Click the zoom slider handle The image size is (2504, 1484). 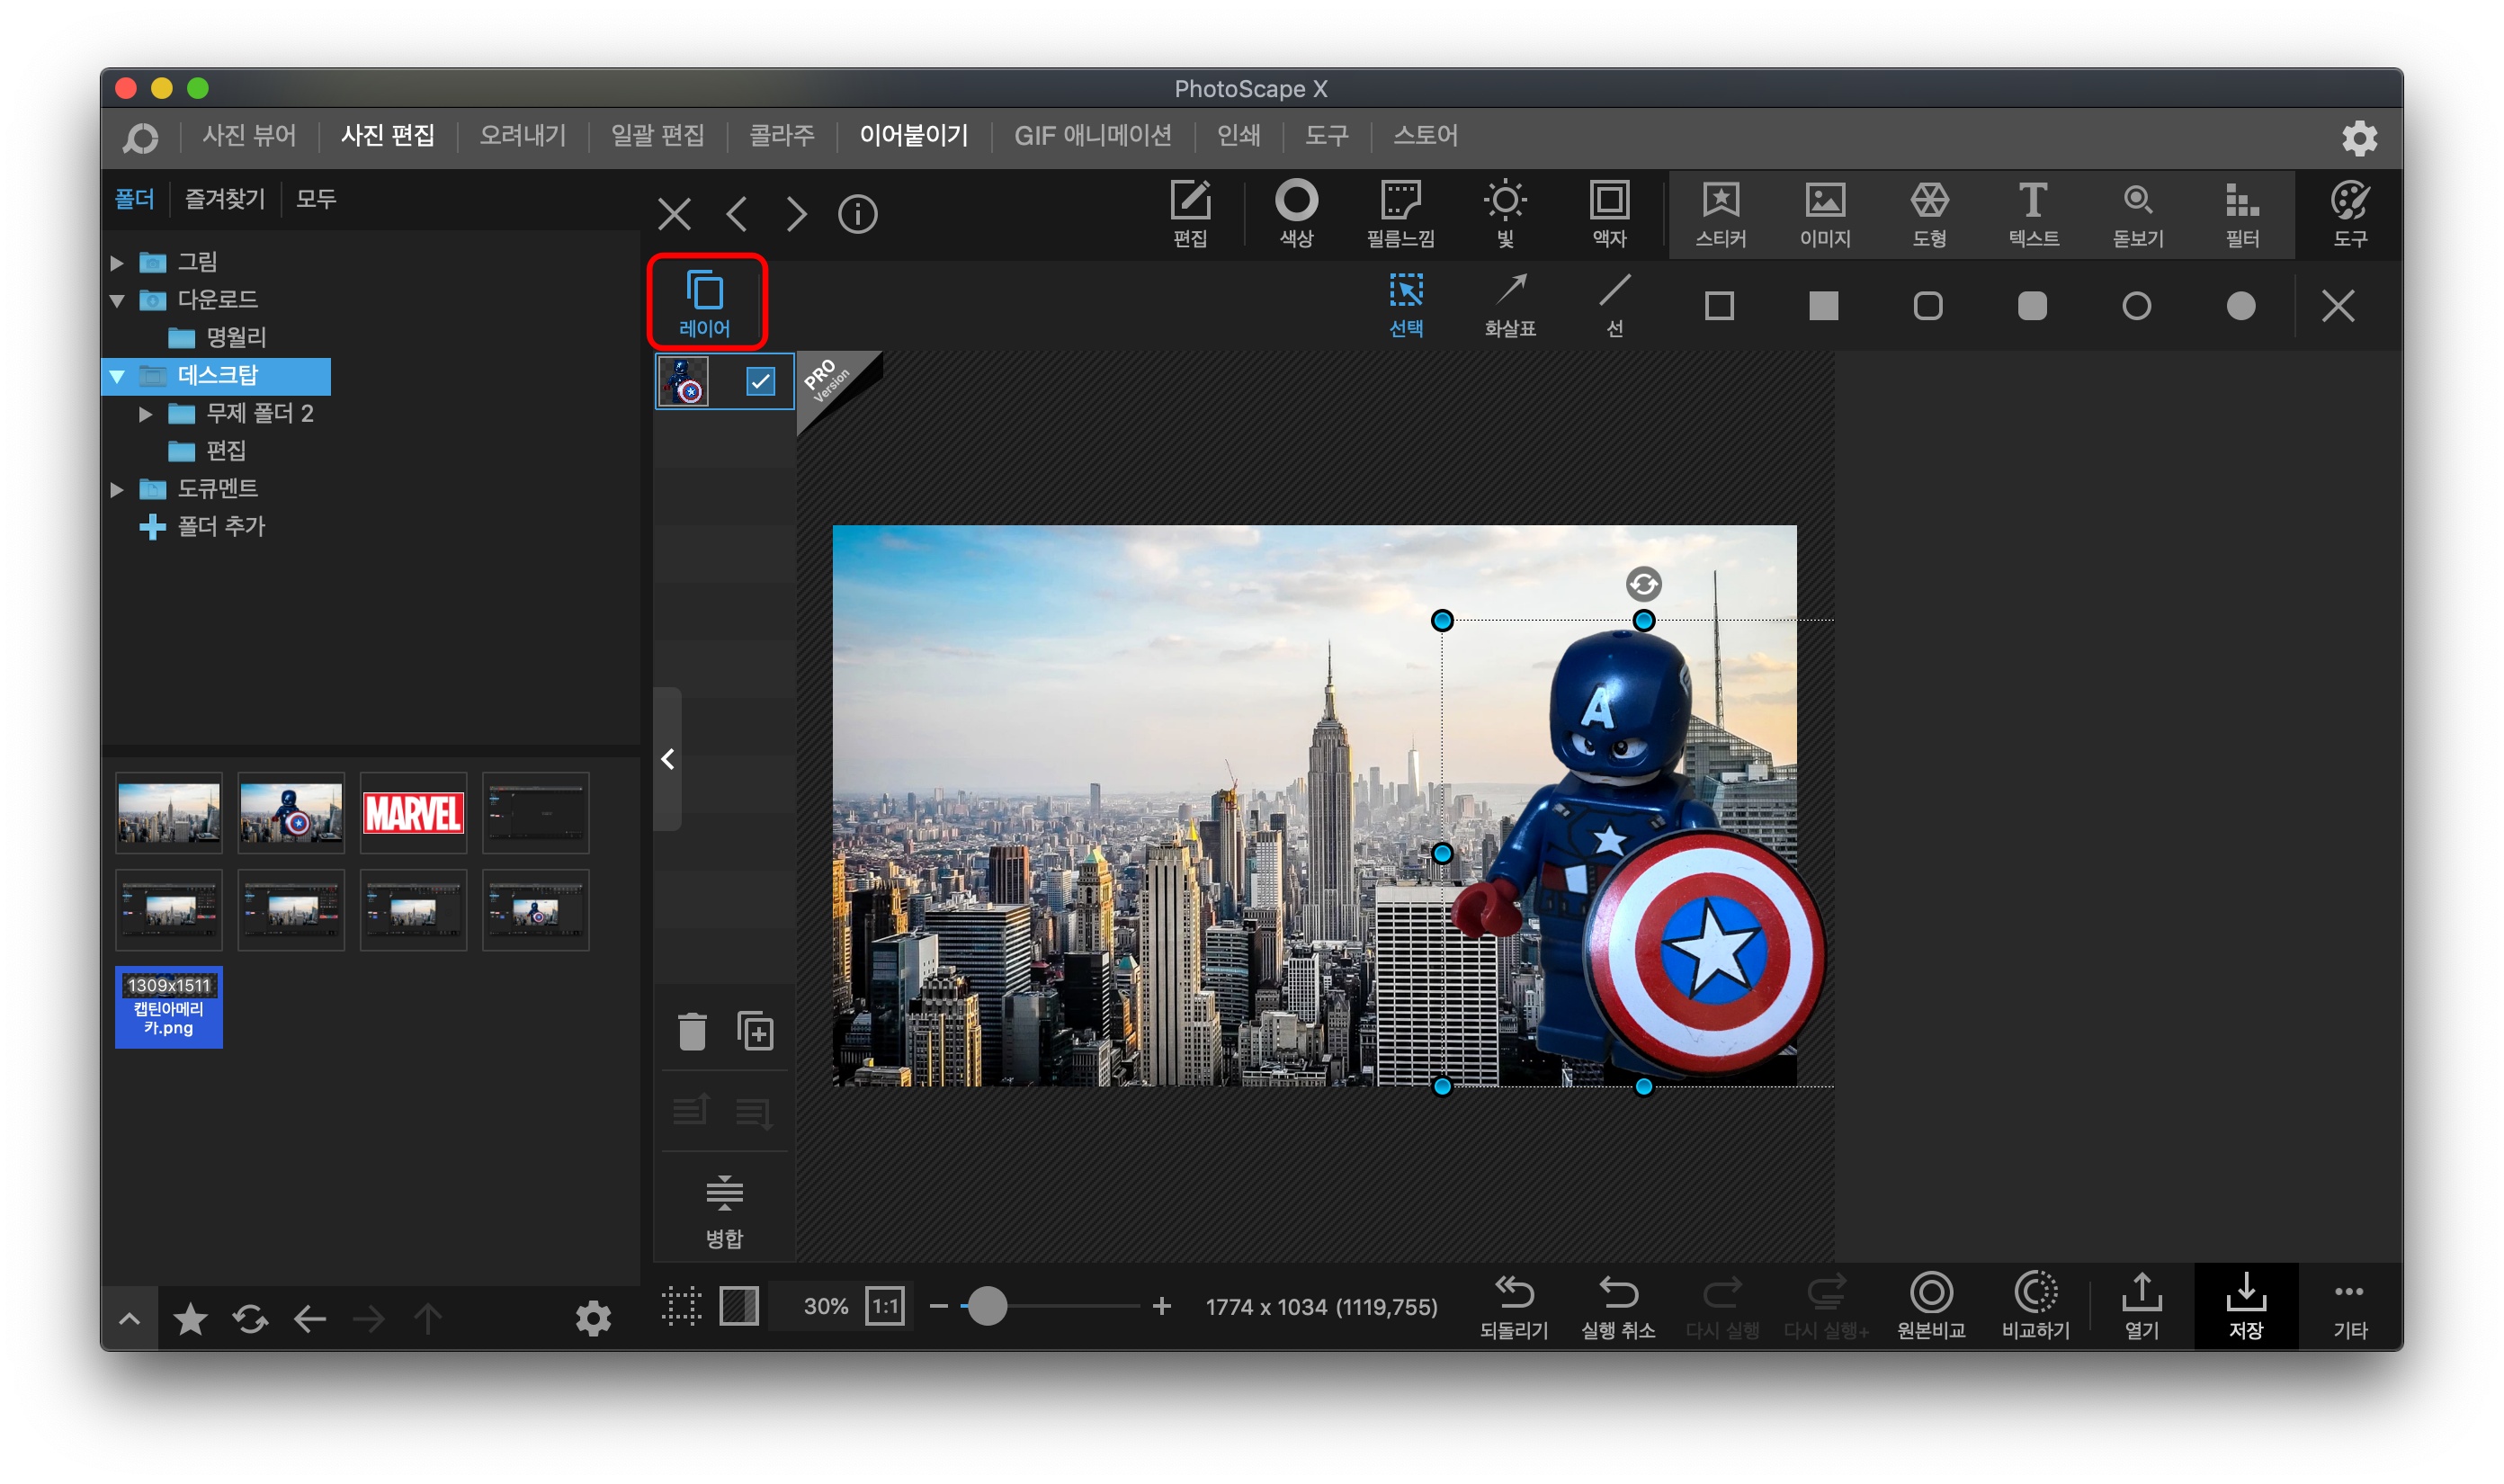987,1305
